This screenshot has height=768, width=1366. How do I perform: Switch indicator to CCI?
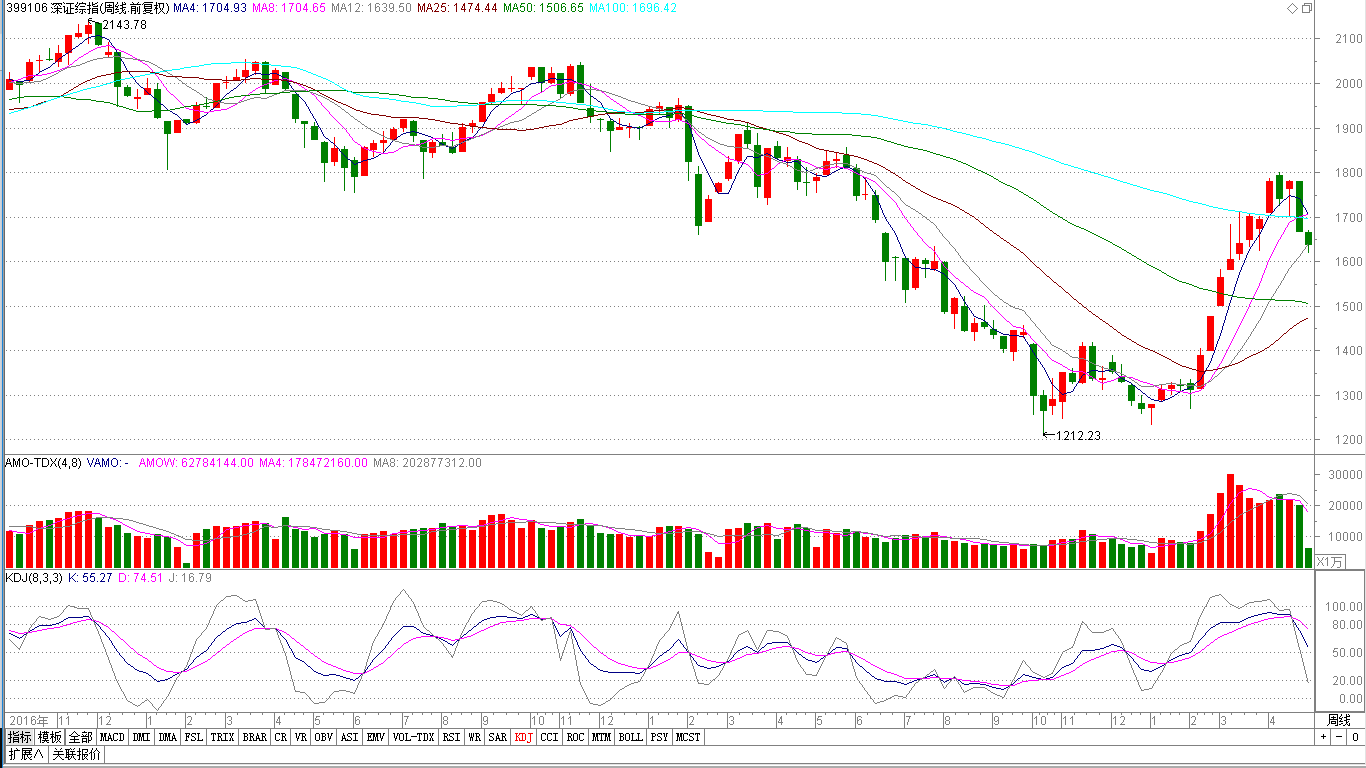coord(549,737)
